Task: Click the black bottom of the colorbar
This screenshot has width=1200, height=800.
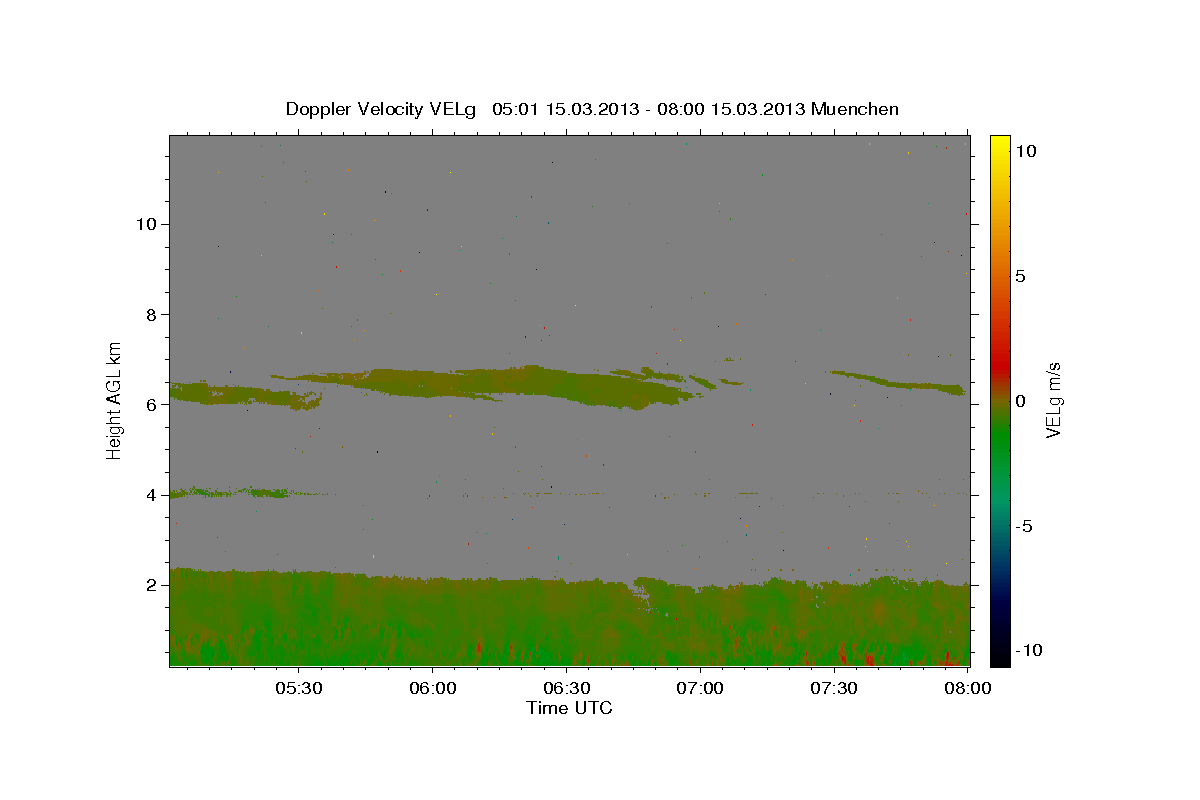Action: pyautogui.click(x=999, y=655)
